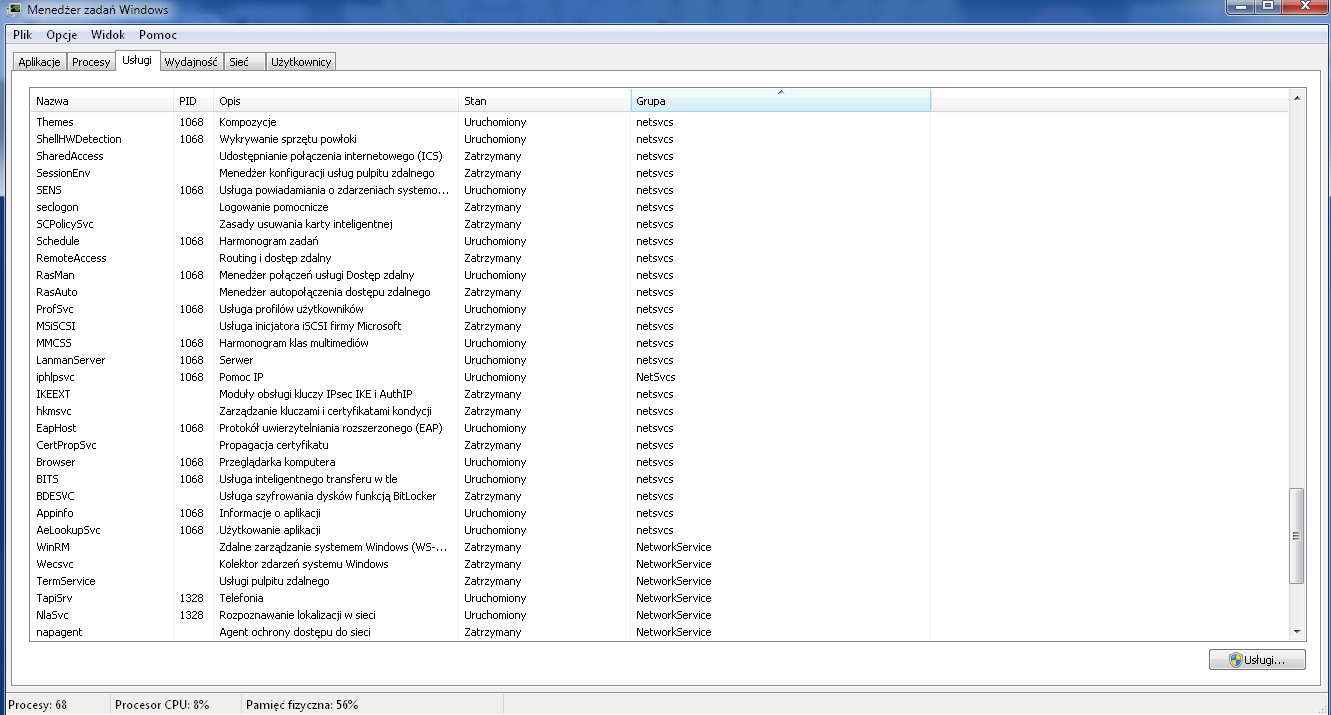Switch to the Wydajność tab

(x=191, y=62)
